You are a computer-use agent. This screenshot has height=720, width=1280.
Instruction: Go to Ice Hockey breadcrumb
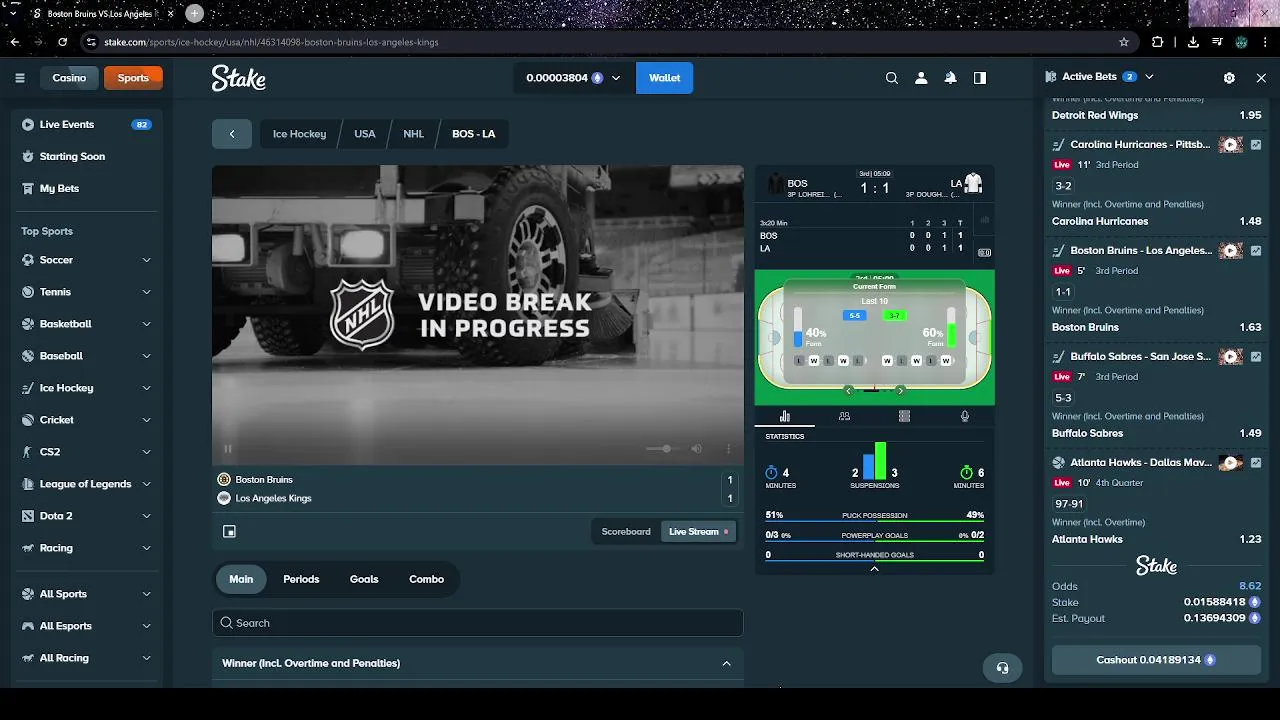[x=299, y=134]
